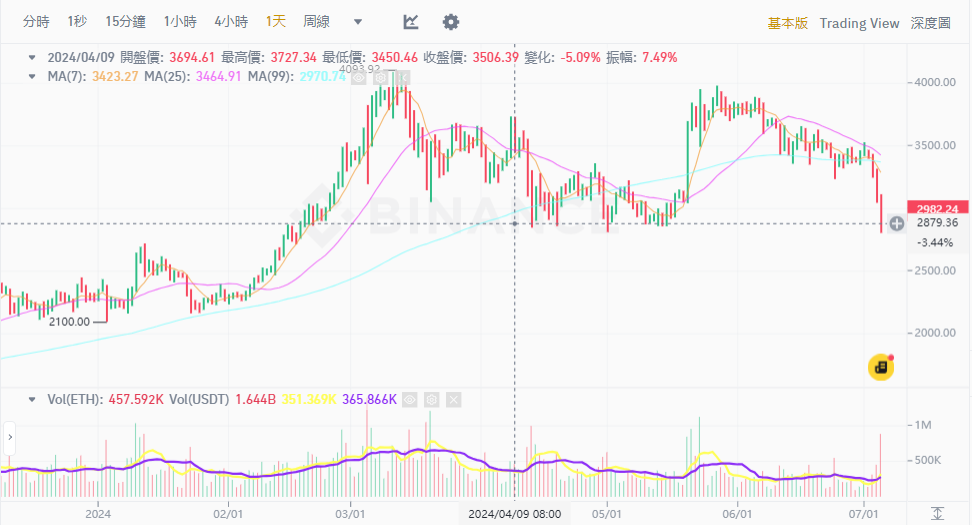Toggle Vol indicator visibility eye icon
The width and height of the screenshot is (972, 525).
tap(409, 399)
